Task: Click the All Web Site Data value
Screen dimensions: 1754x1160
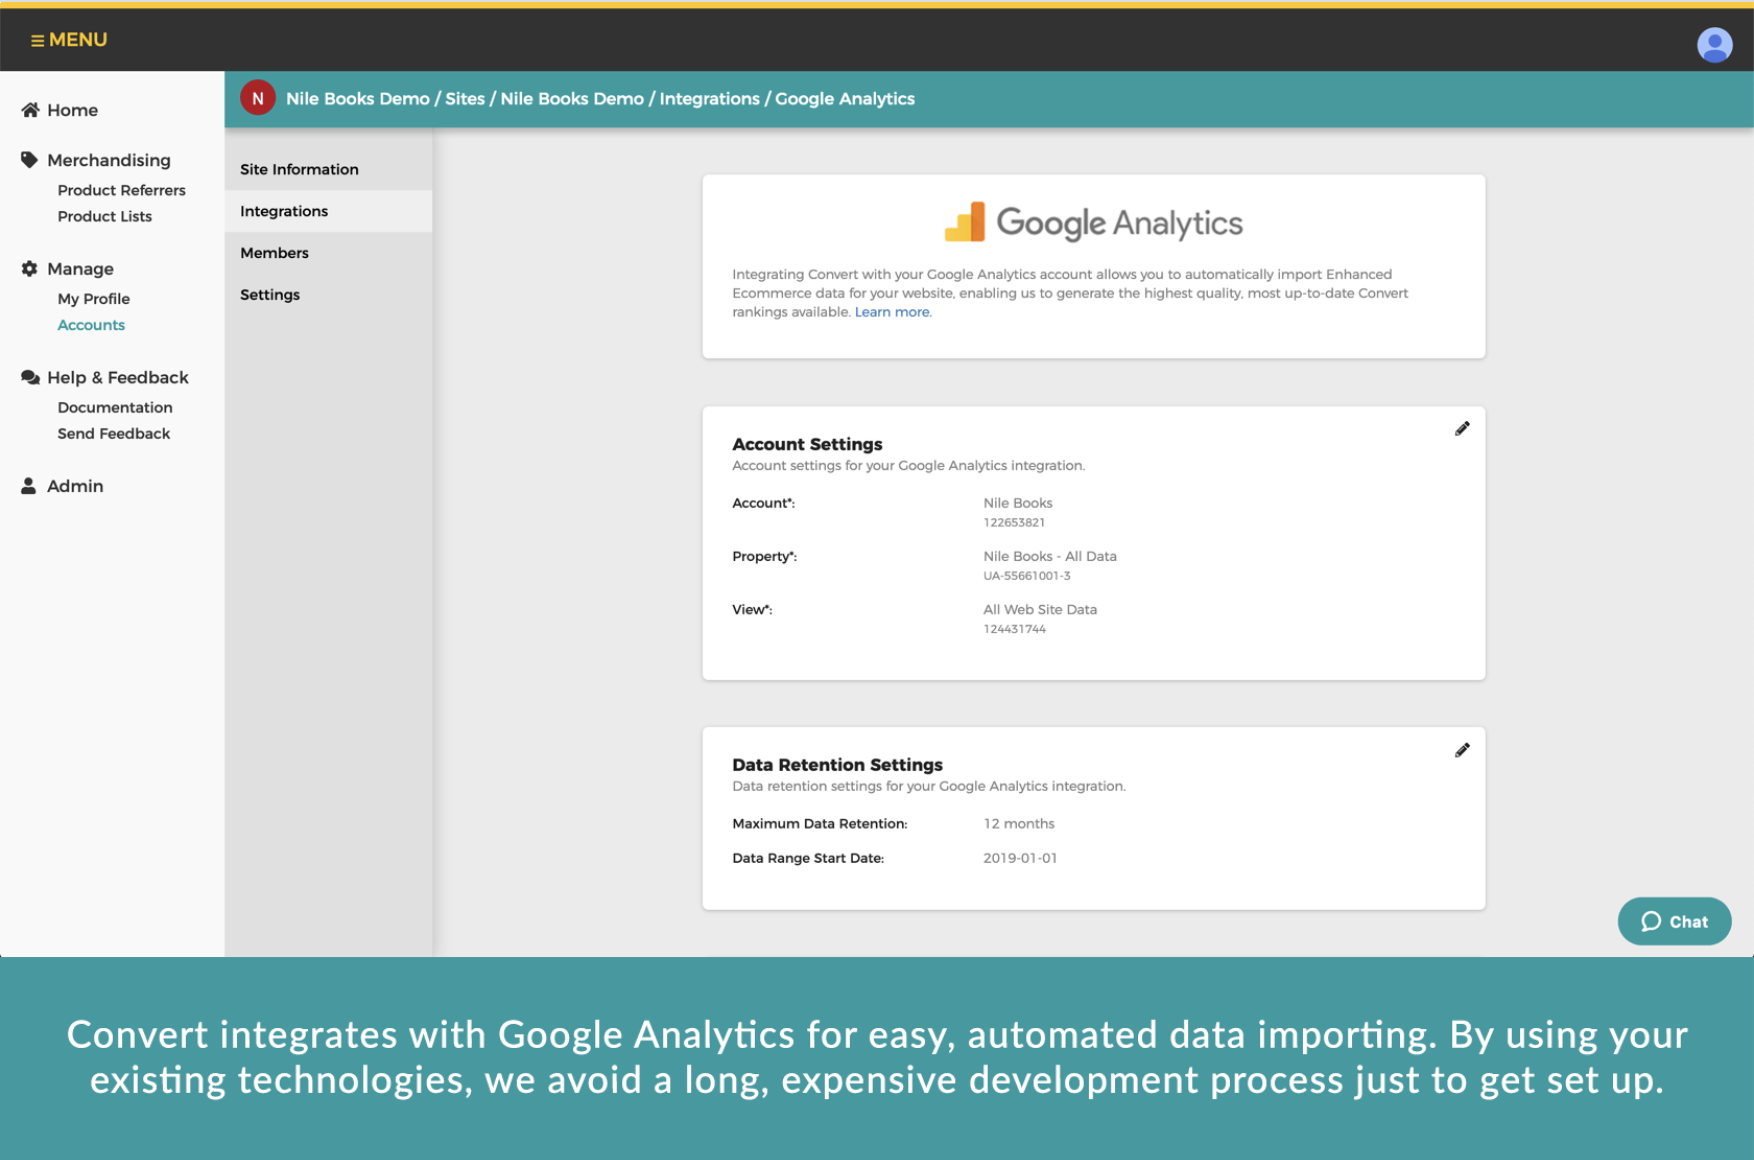Action: [1040, 609]
